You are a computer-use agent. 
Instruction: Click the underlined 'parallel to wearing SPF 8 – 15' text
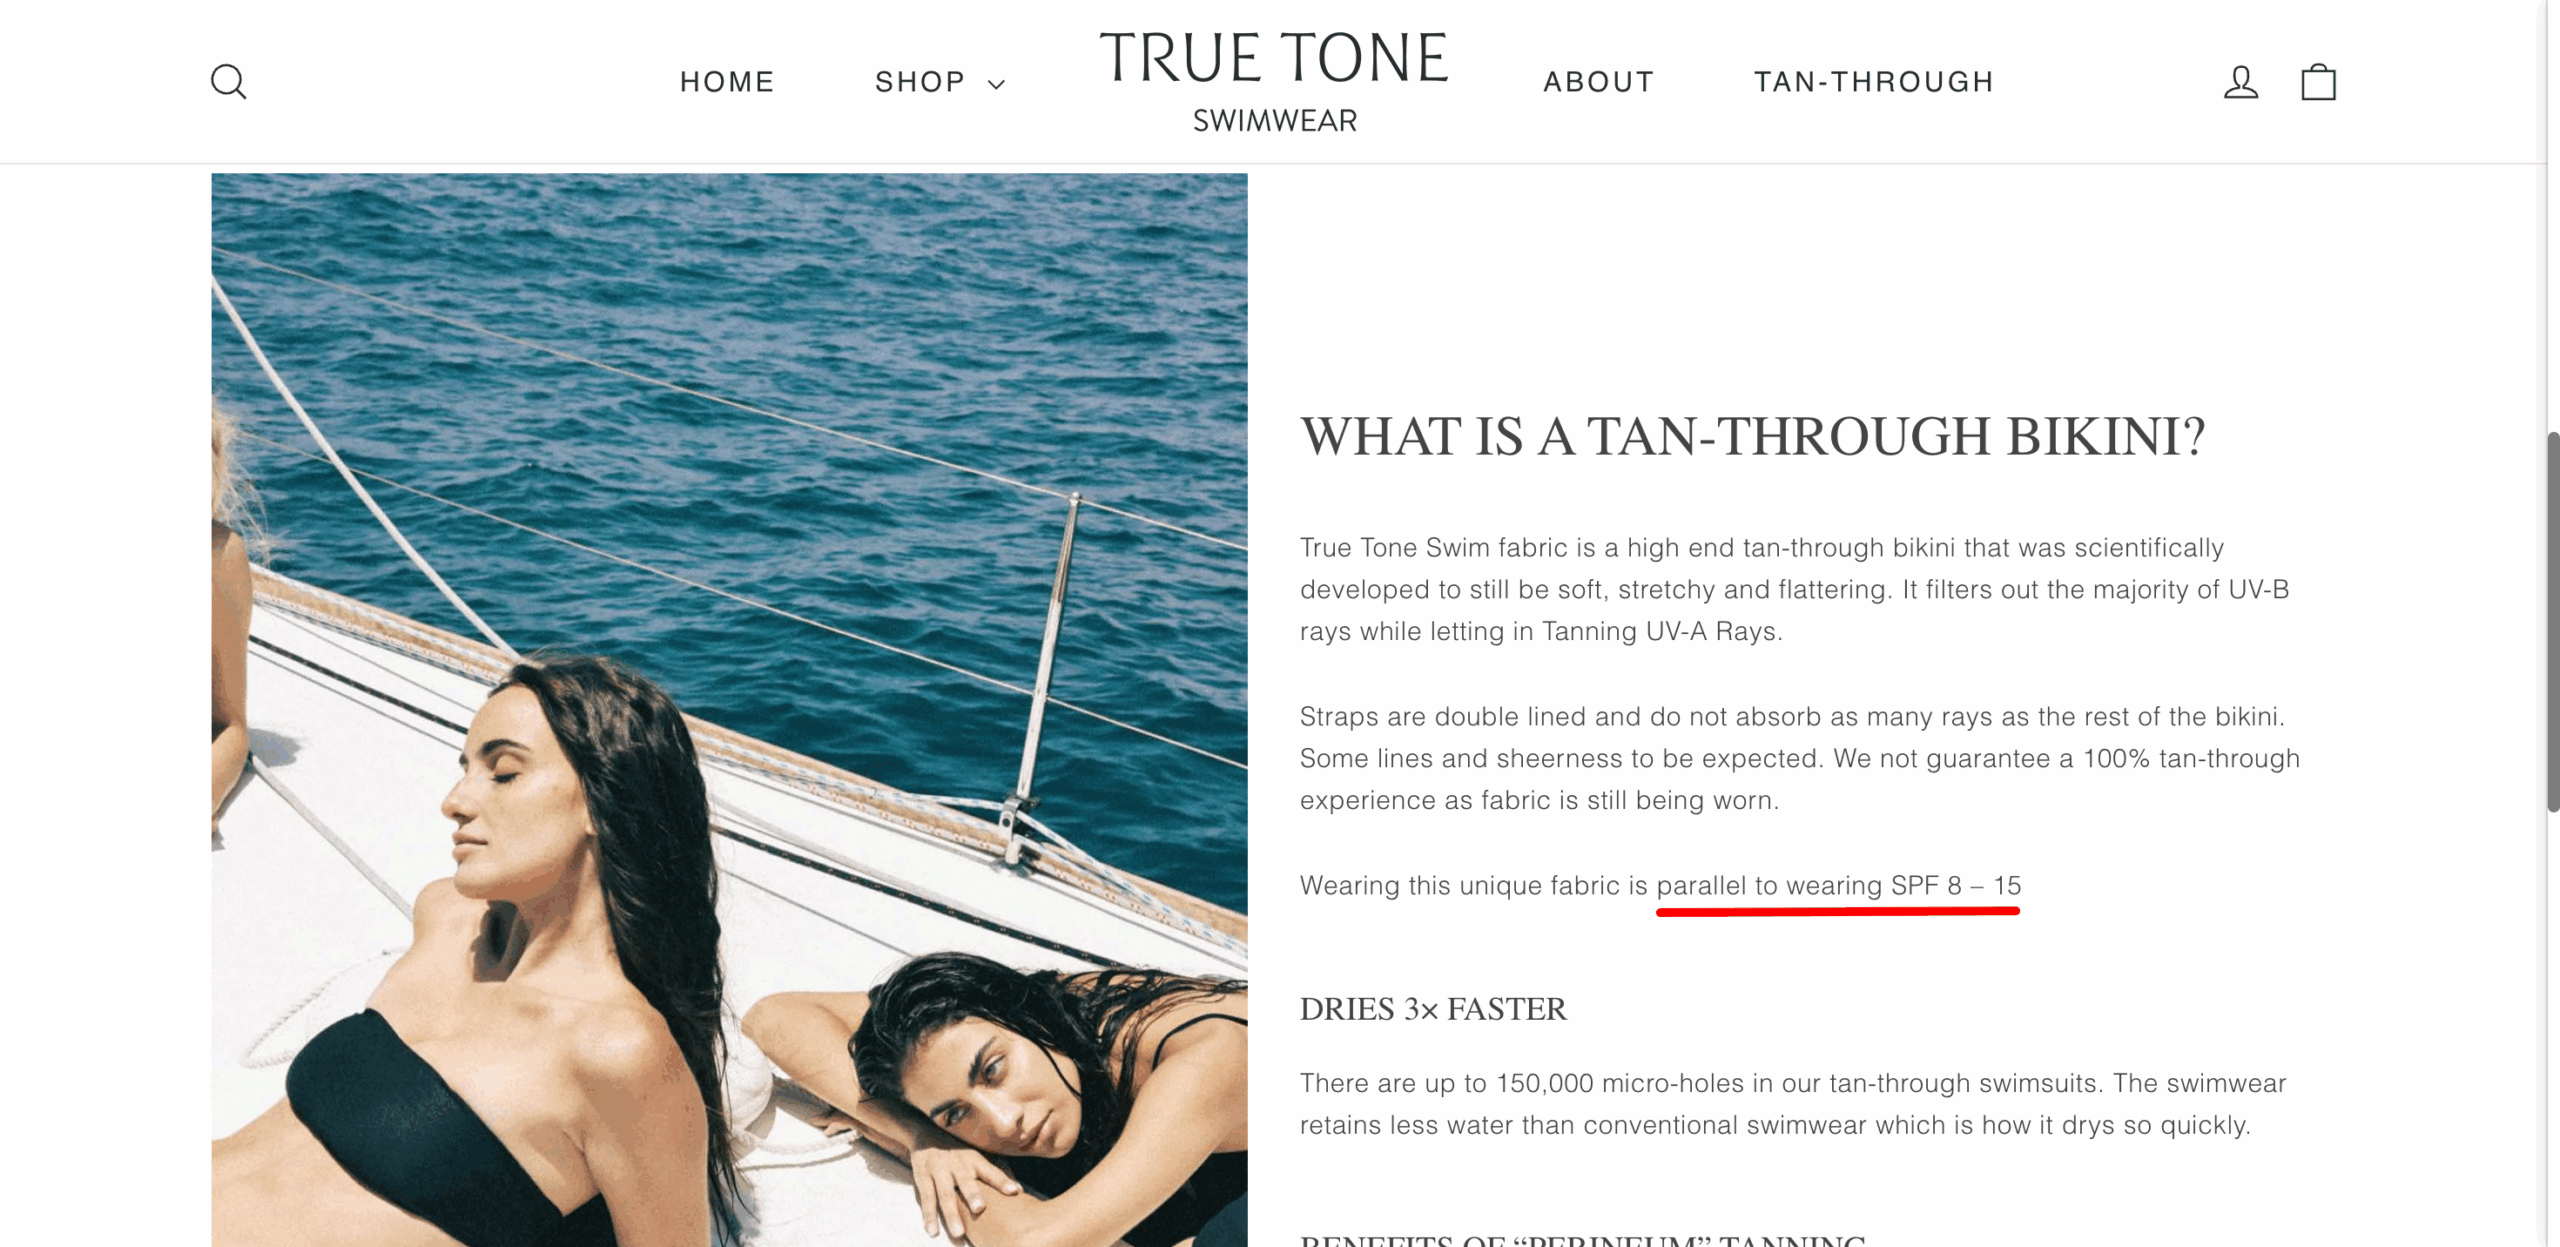coord(1838,886)
